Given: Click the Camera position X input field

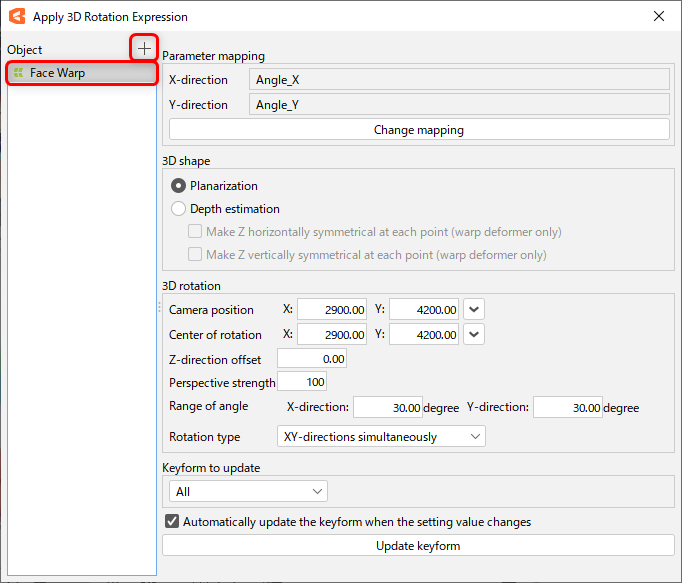Looking at the screenshot, I should (x=333, y=310).
